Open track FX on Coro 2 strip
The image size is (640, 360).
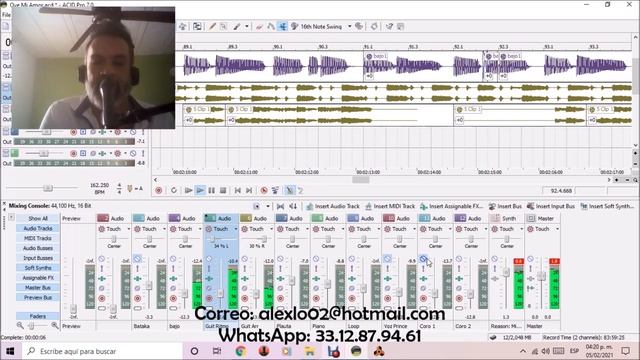coord(459,279)
